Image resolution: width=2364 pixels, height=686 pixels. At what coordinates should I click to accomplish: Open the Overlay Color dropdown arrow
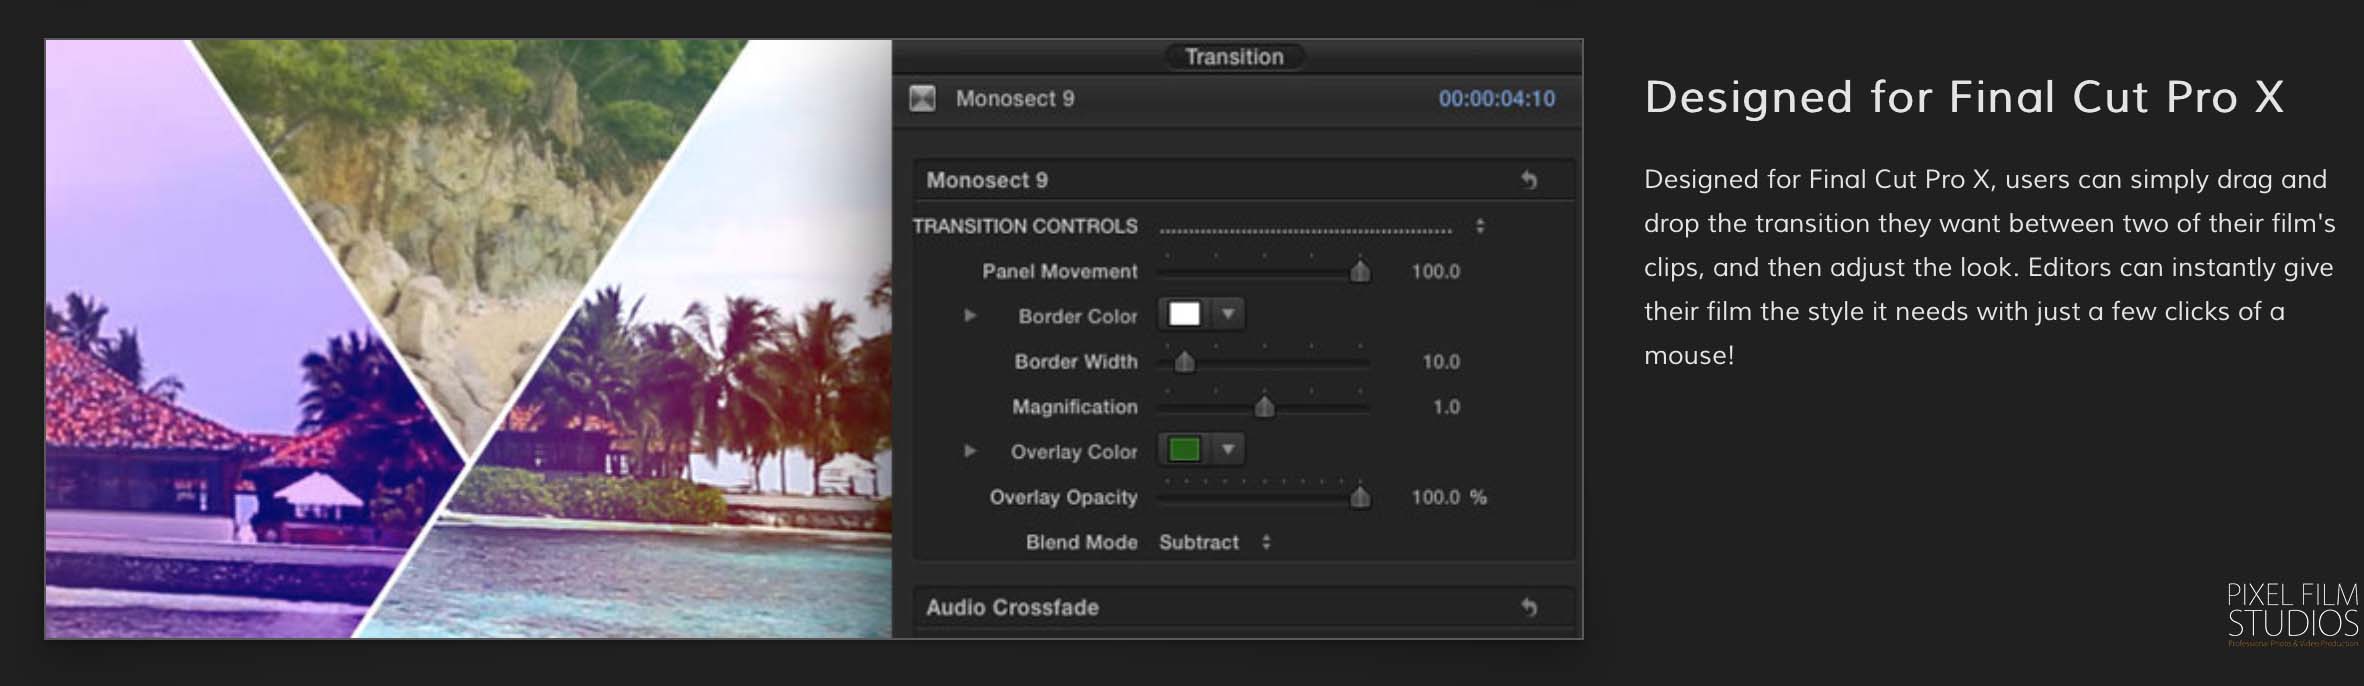1228,450
